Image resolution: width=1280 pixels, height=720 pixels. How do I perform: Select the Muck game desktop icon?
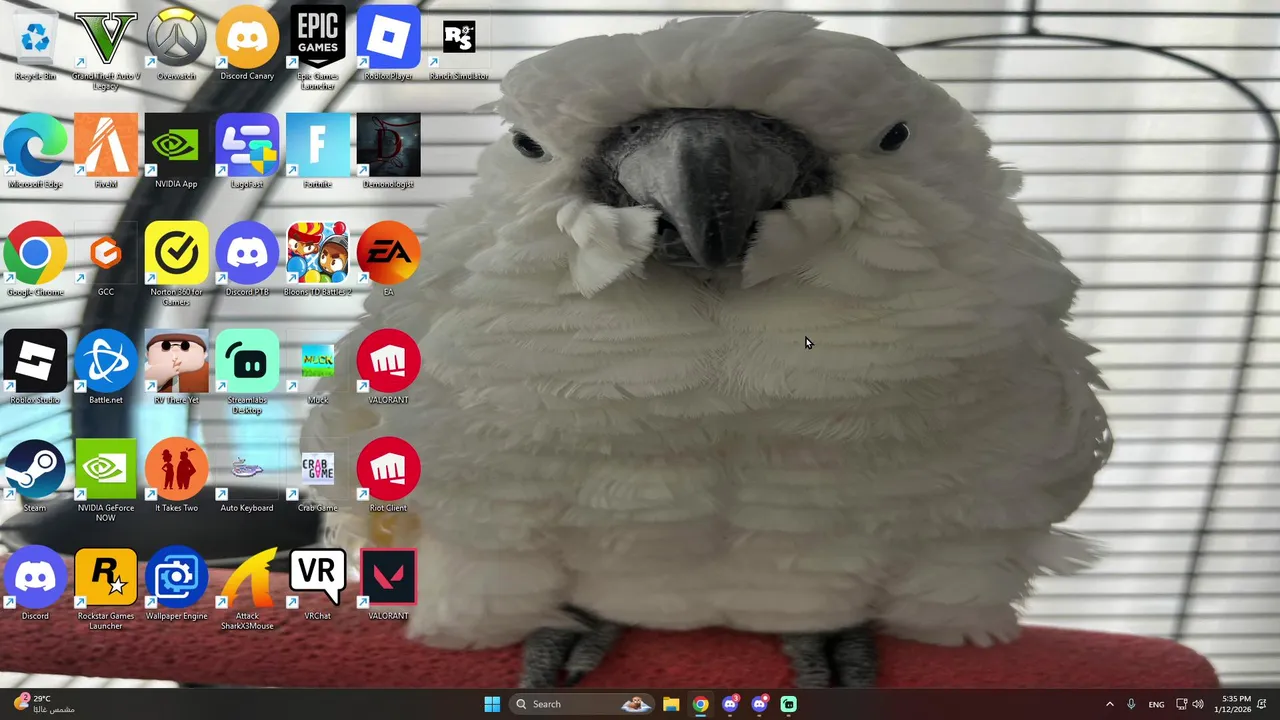[x=318, y=369]
